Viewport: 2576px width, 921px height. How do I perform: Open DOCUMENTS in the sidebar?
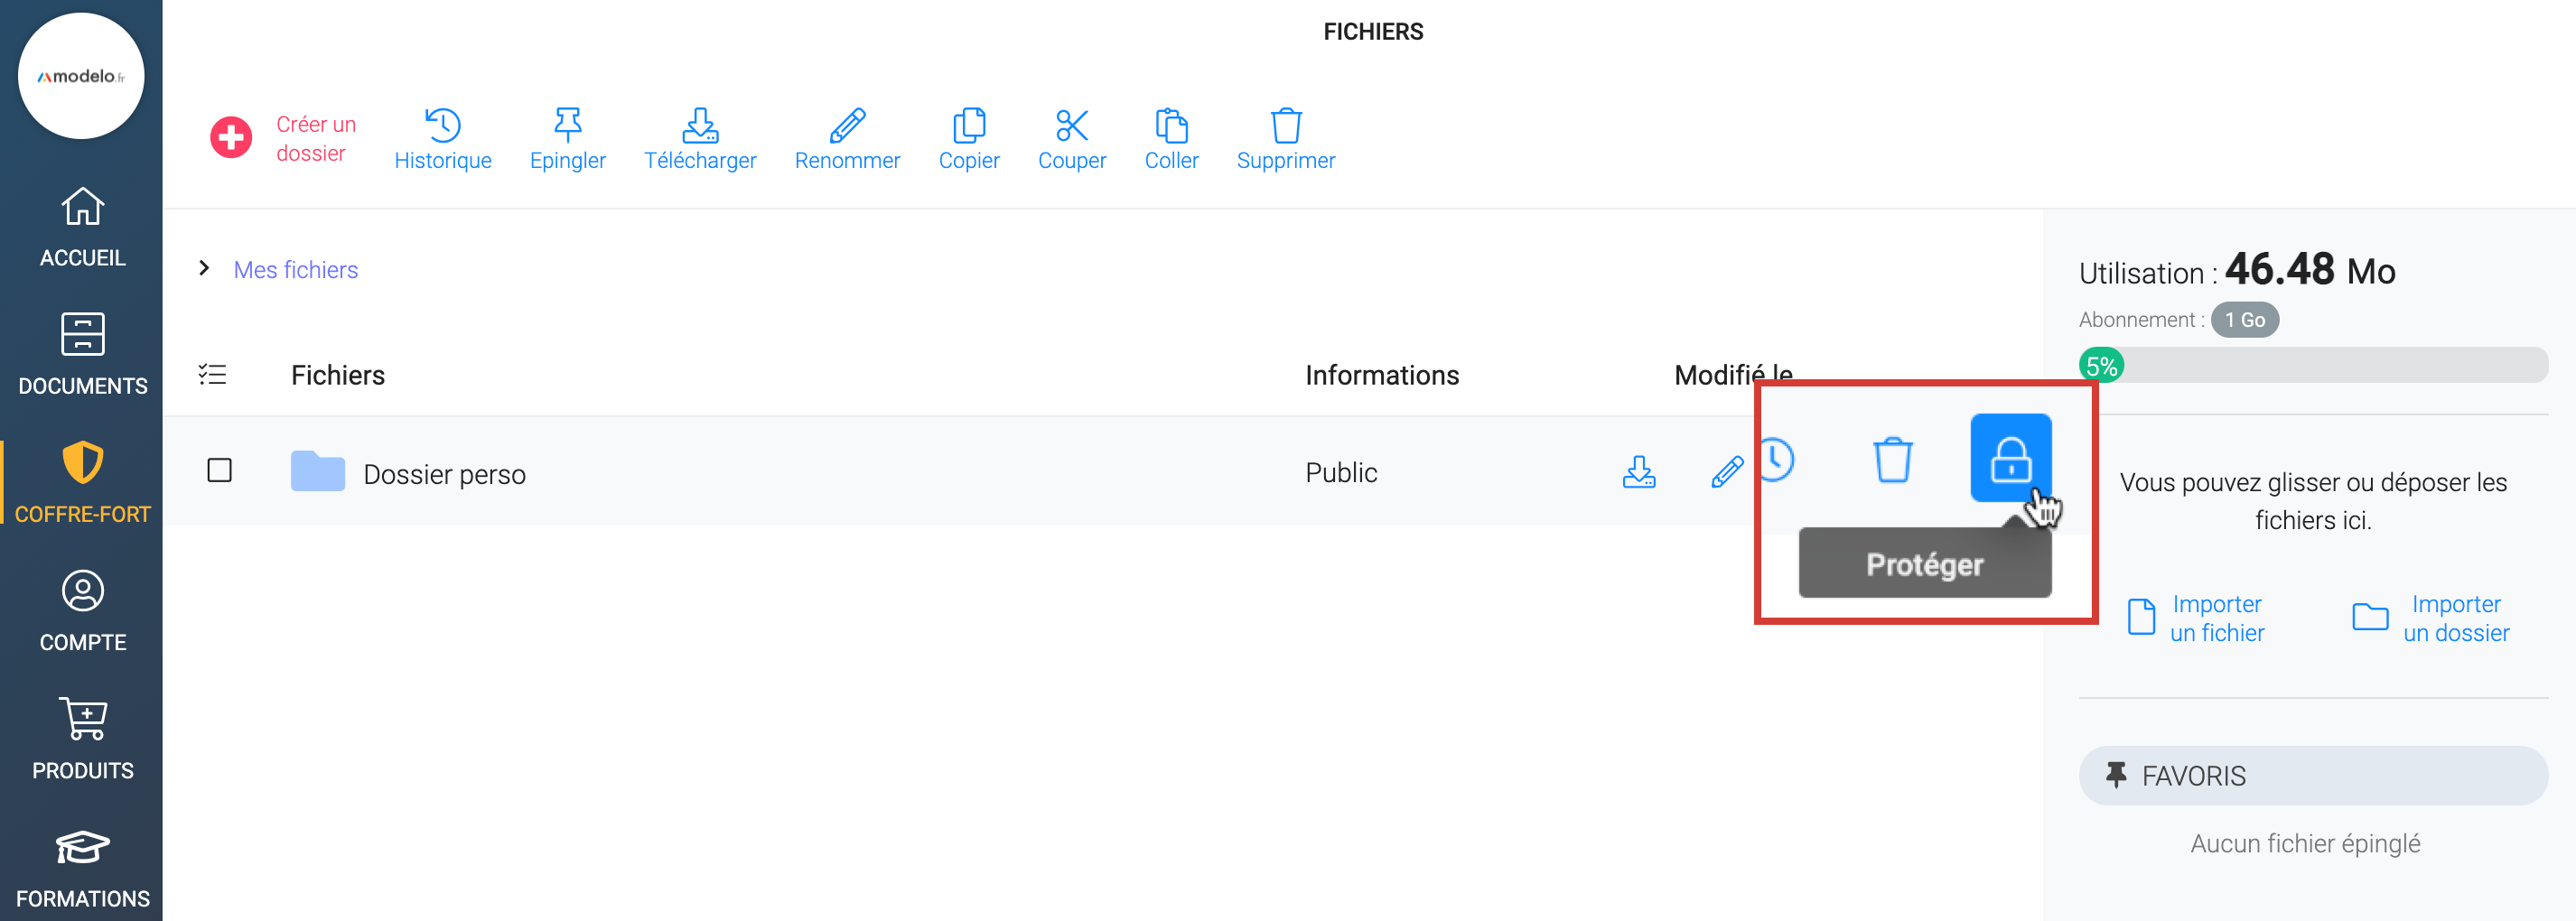82,355
